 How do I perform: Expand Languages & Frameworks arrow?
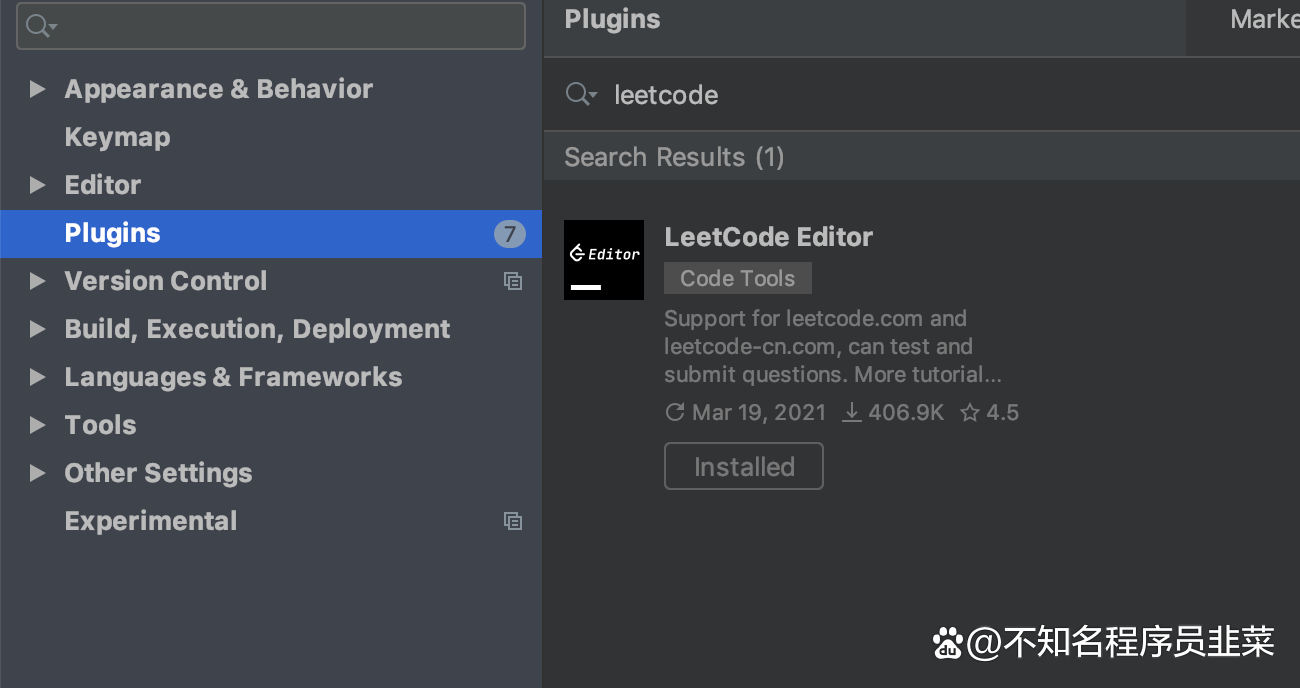tap(38, 377)
